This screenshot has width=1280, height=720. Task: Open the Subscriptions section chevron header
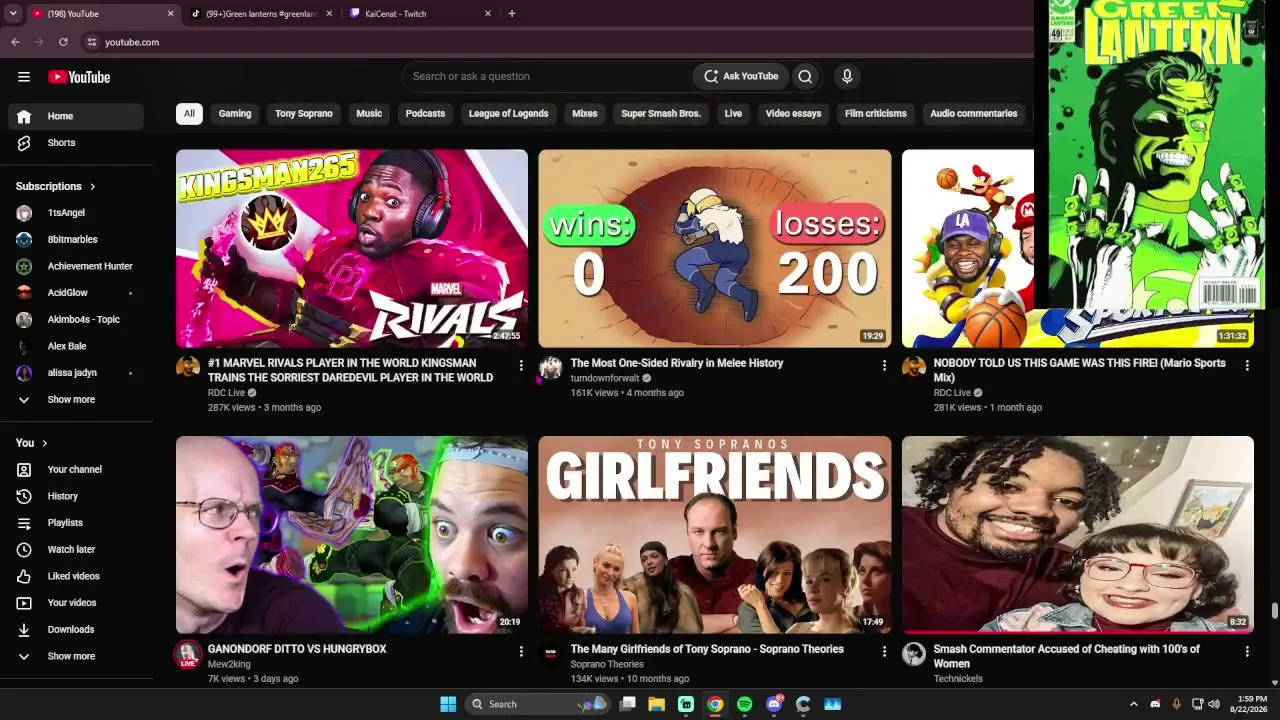point(56,186)
